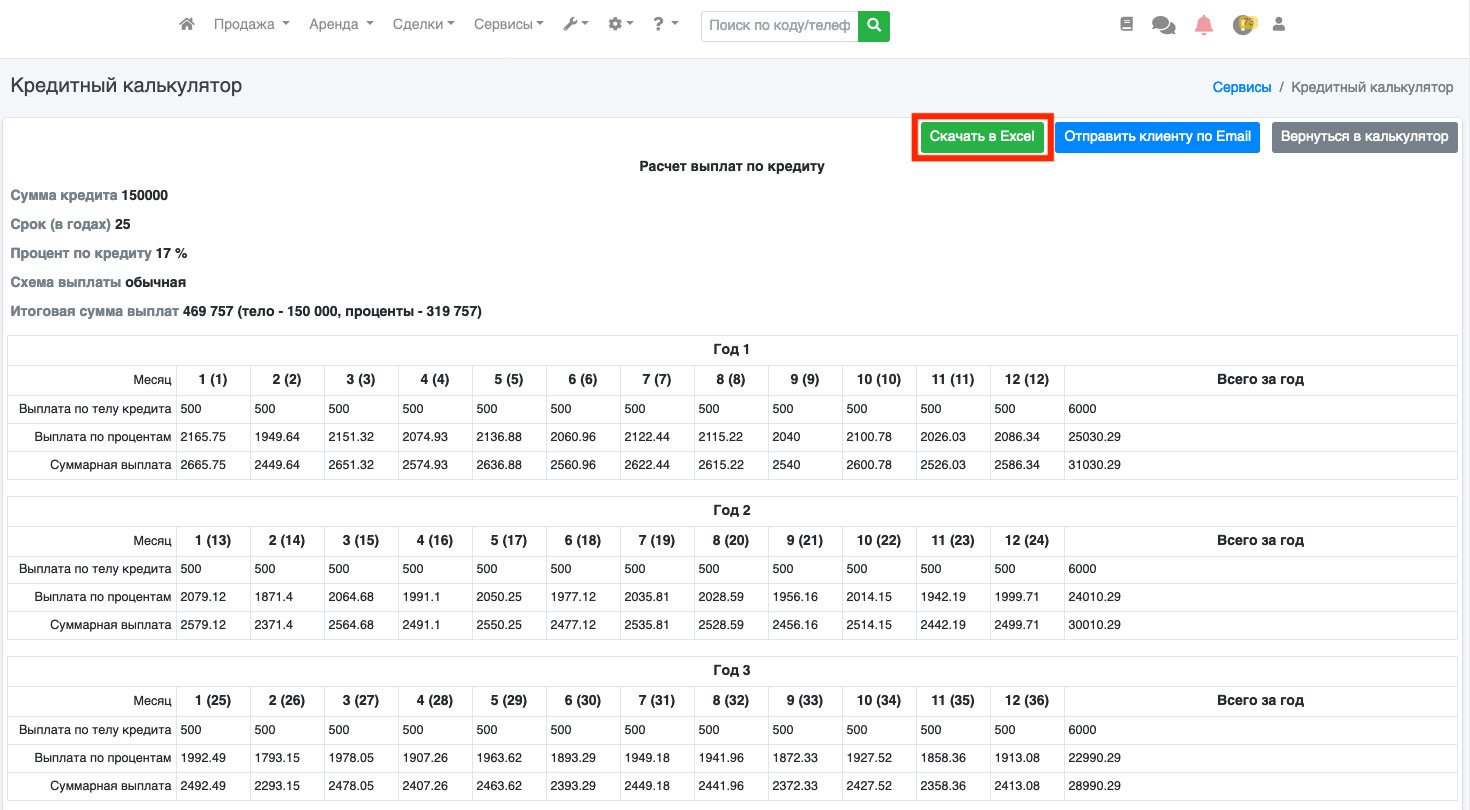Click the Скачать в Excel button

pyautogui.click(x=982, y=137)
